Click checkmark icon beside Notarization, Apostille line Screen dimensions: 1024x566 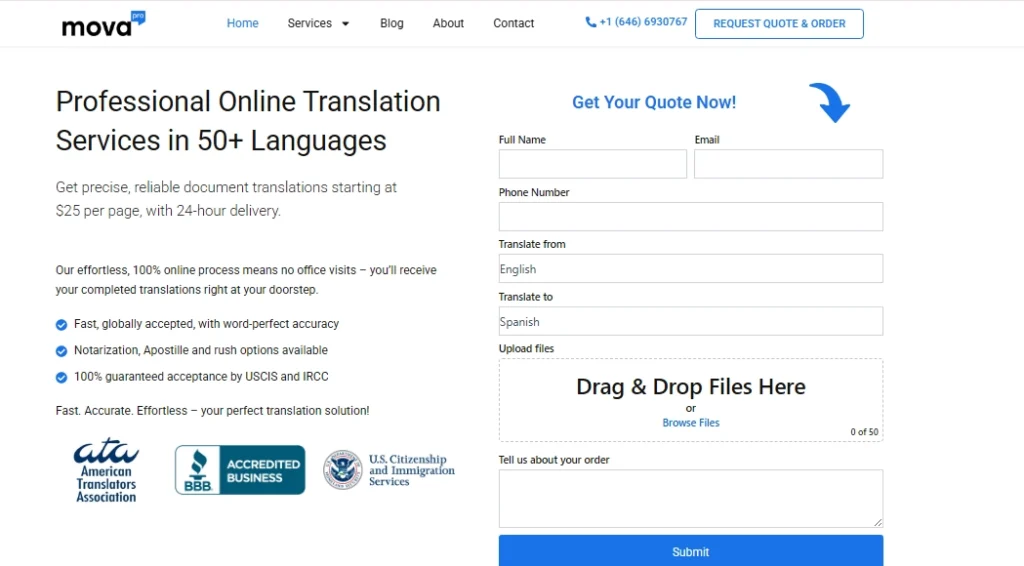click(61, 351)
